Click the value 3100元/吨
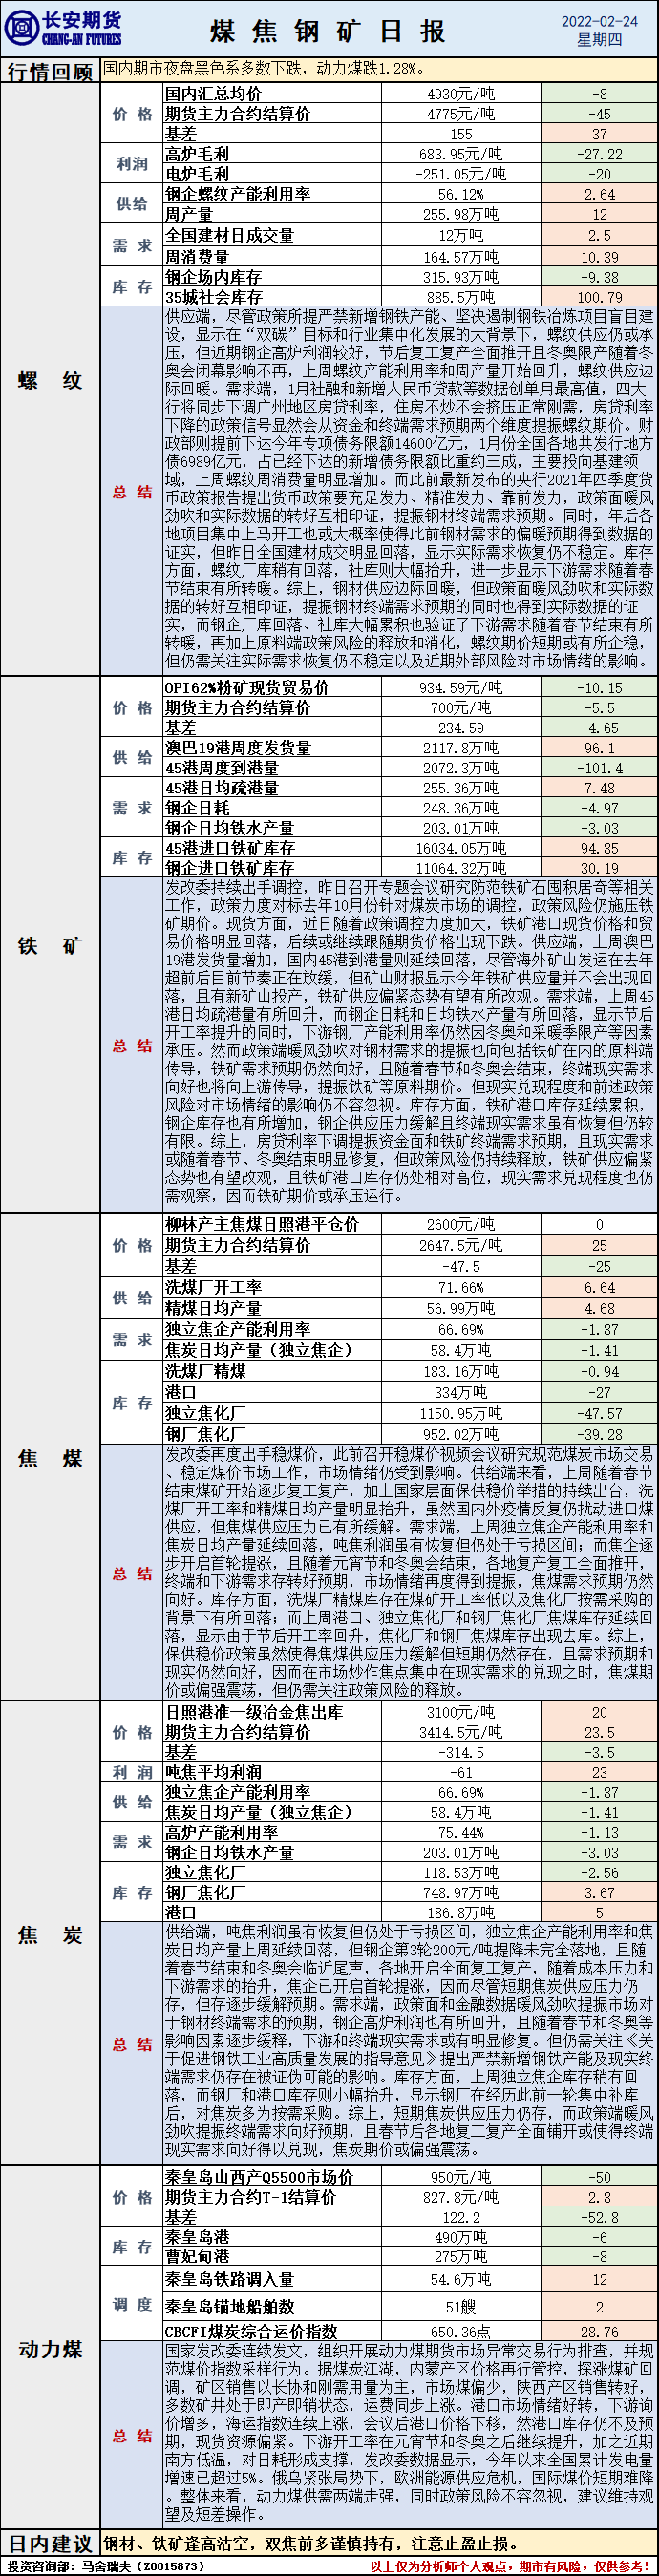The image size is (659, 2576). (x=460, y=1712)
